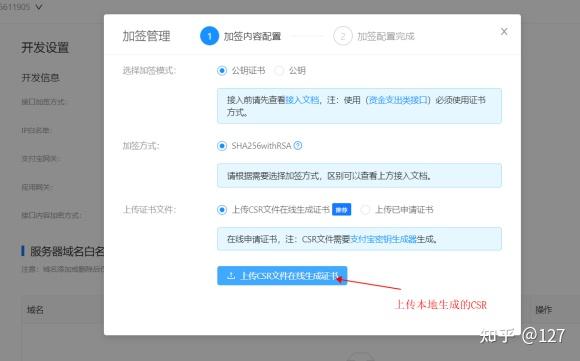Select the 公钥 radio option
This screenshot has height=361, width=580.
(x=279, y=70)
